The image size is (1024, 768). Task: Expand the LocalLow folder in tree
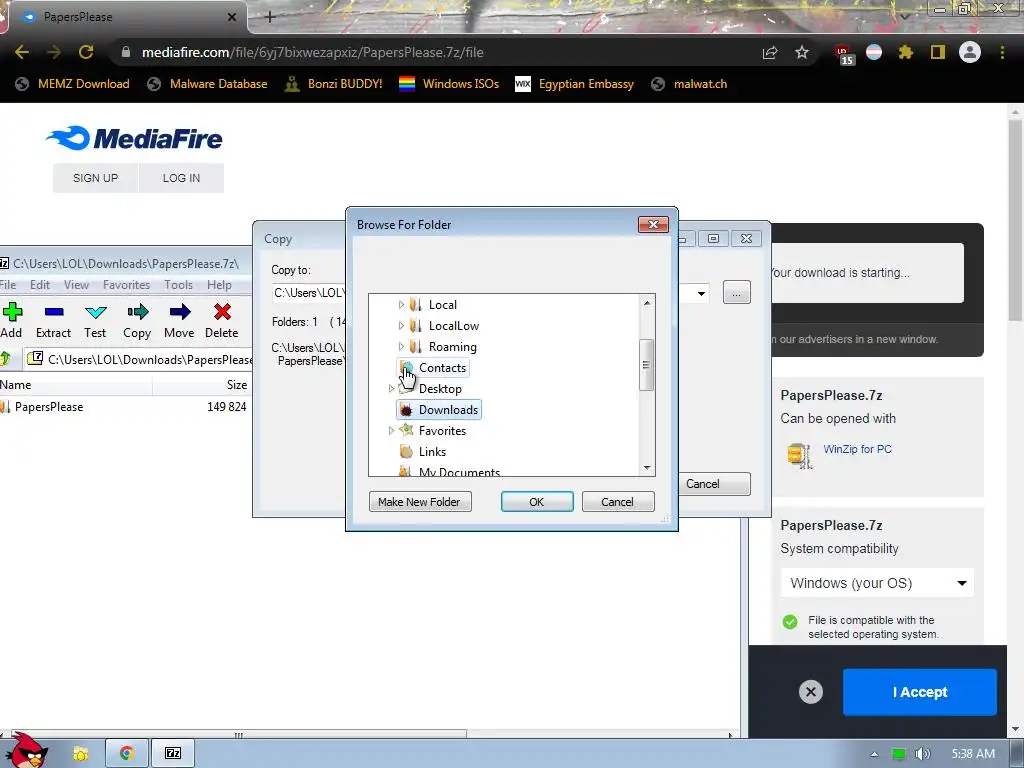click(401, 326)
